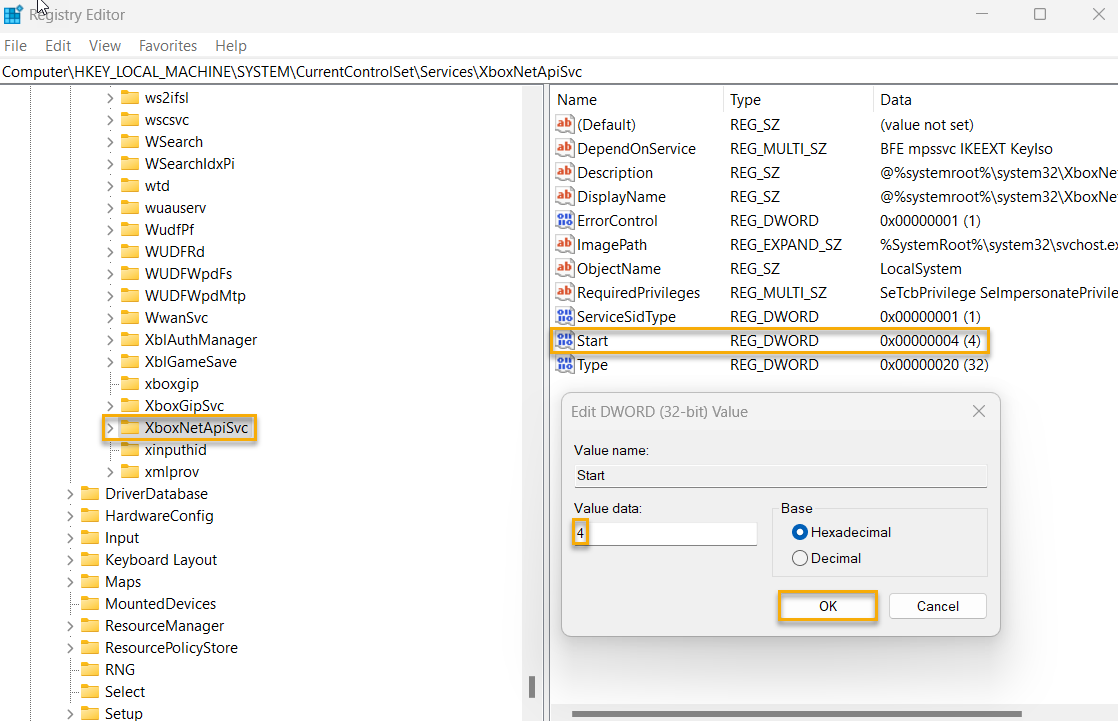Click the DWORD icon beside Start value
Image resolution: width=1118 pixels, height=721 pixels.
(566, 340)
